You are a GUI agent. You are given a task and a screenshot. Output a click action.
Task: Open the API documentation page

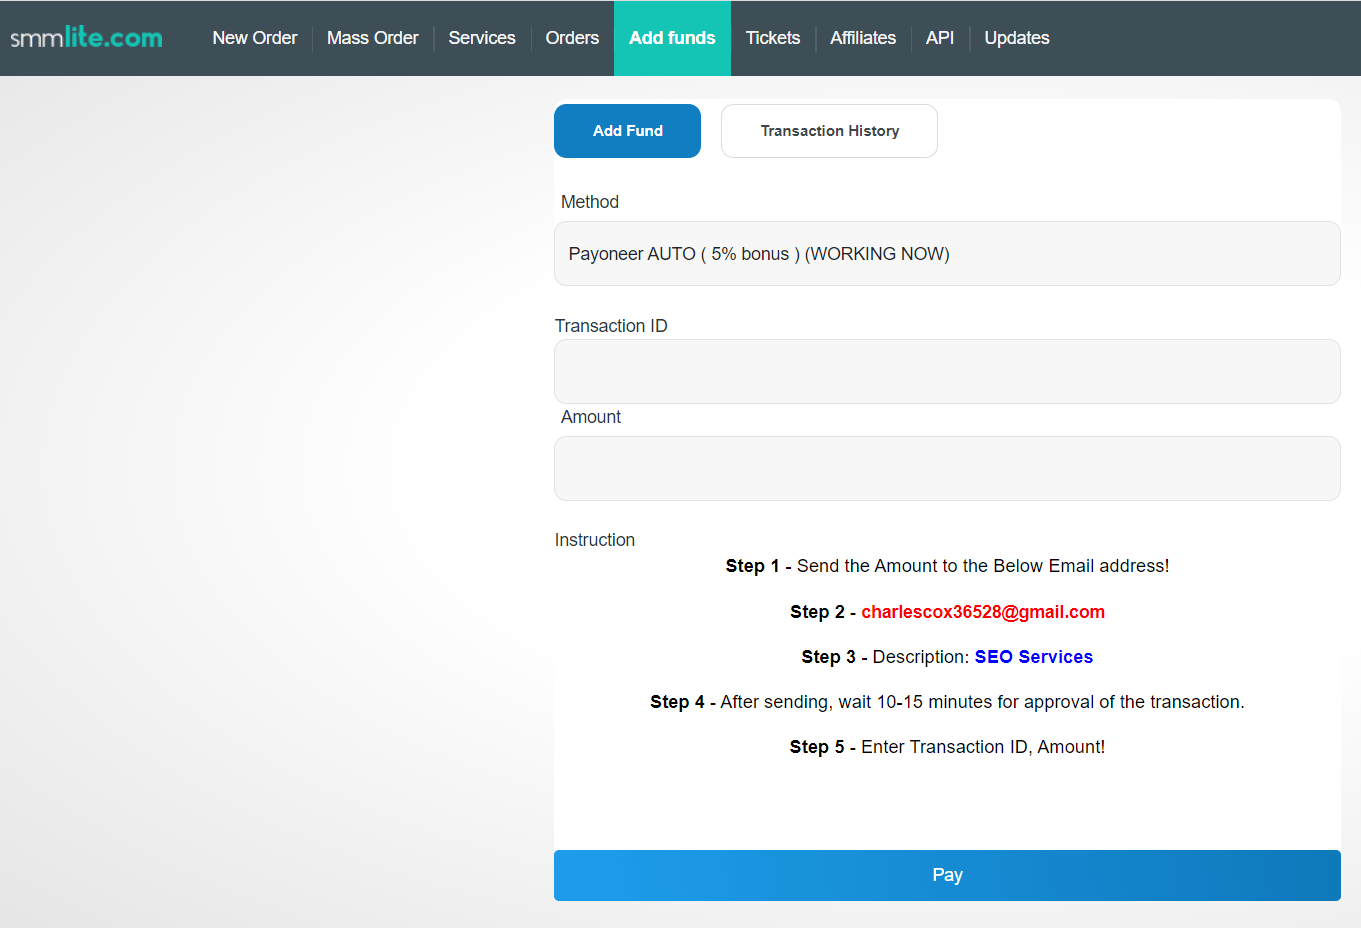coord(939,38)
